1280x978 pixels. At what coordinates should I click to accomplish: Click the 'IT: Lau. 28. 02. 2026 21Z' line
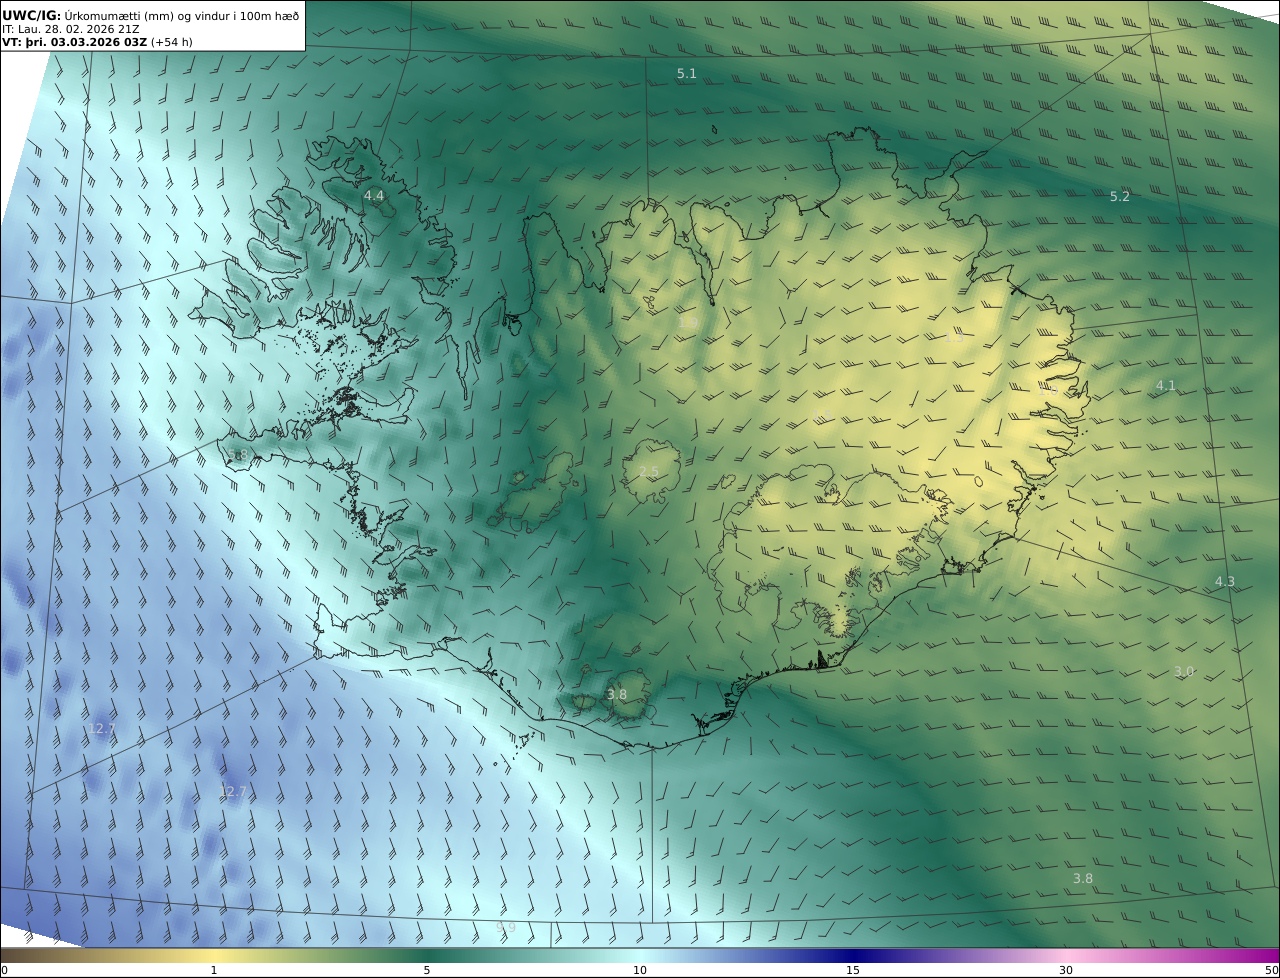(71, 29)
